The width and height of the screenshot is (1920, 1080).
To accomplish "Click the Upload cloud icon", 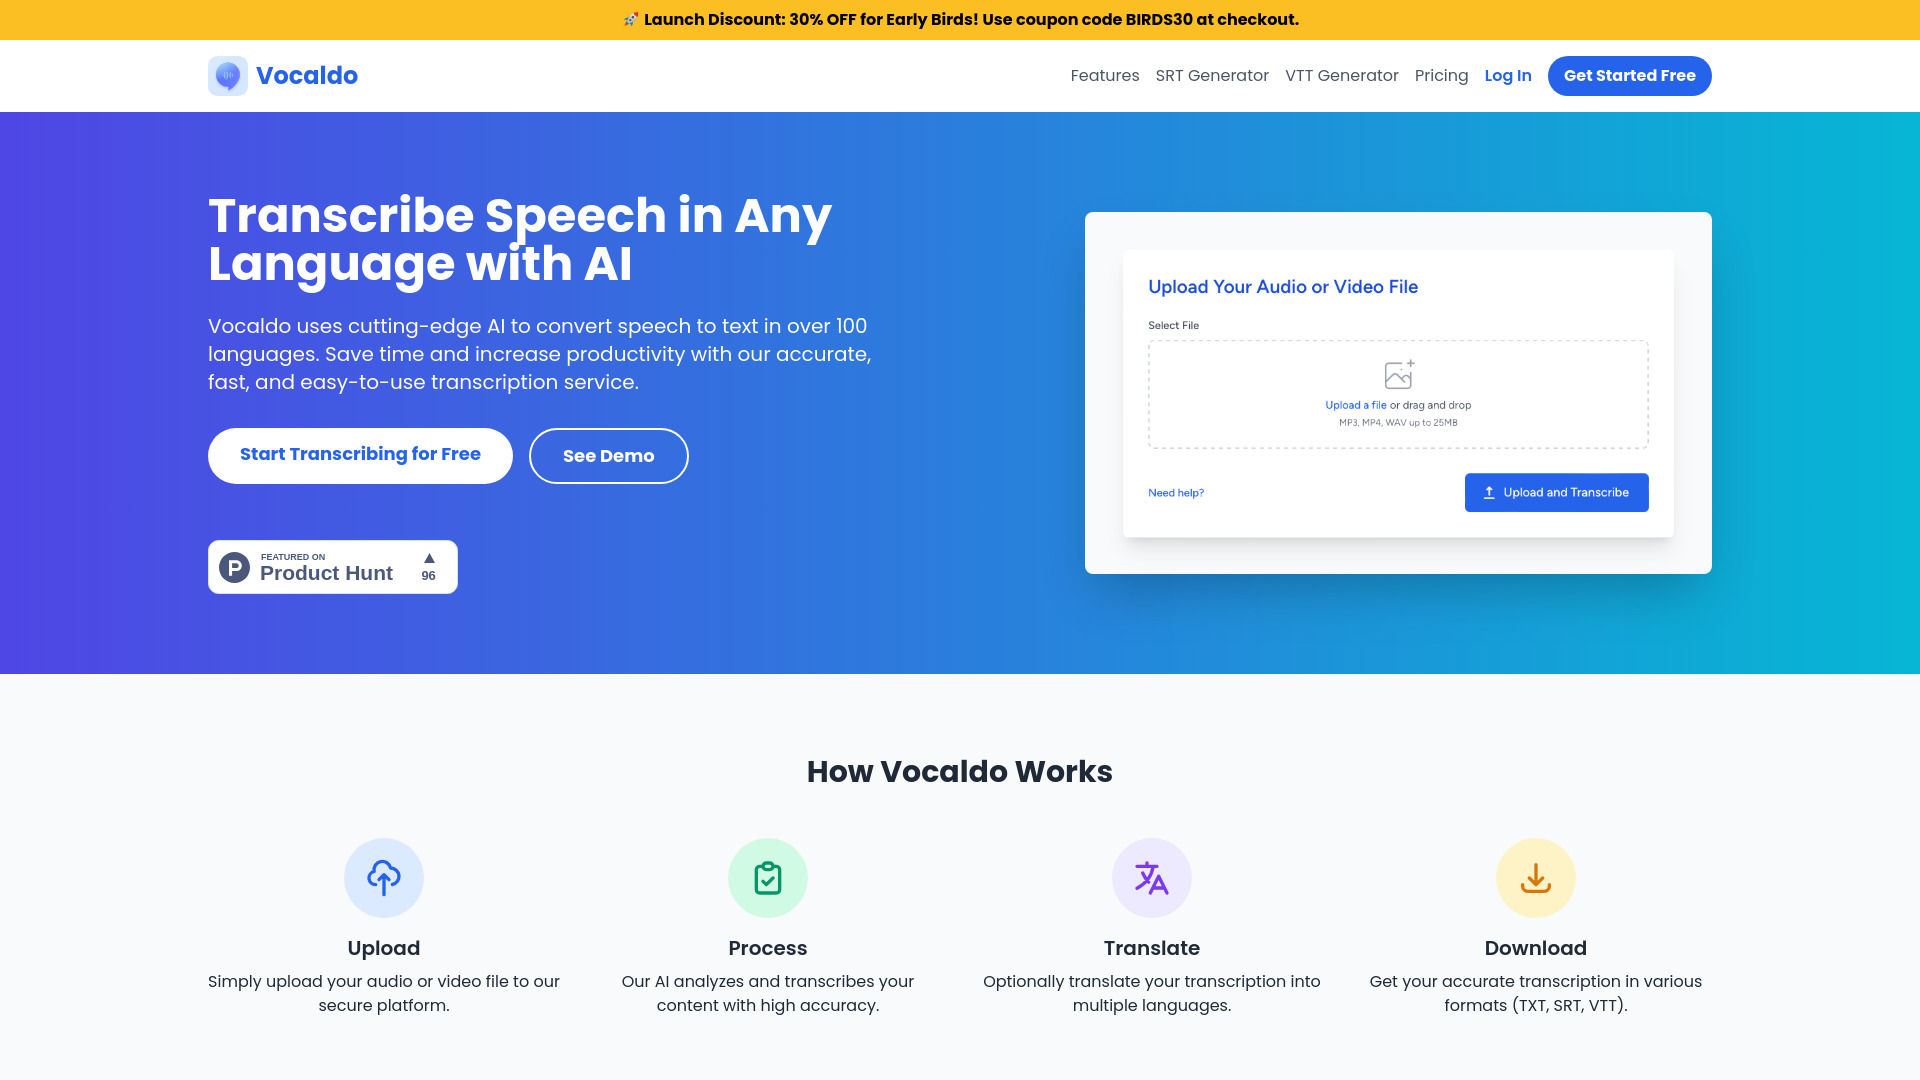I will pos(384,877).
